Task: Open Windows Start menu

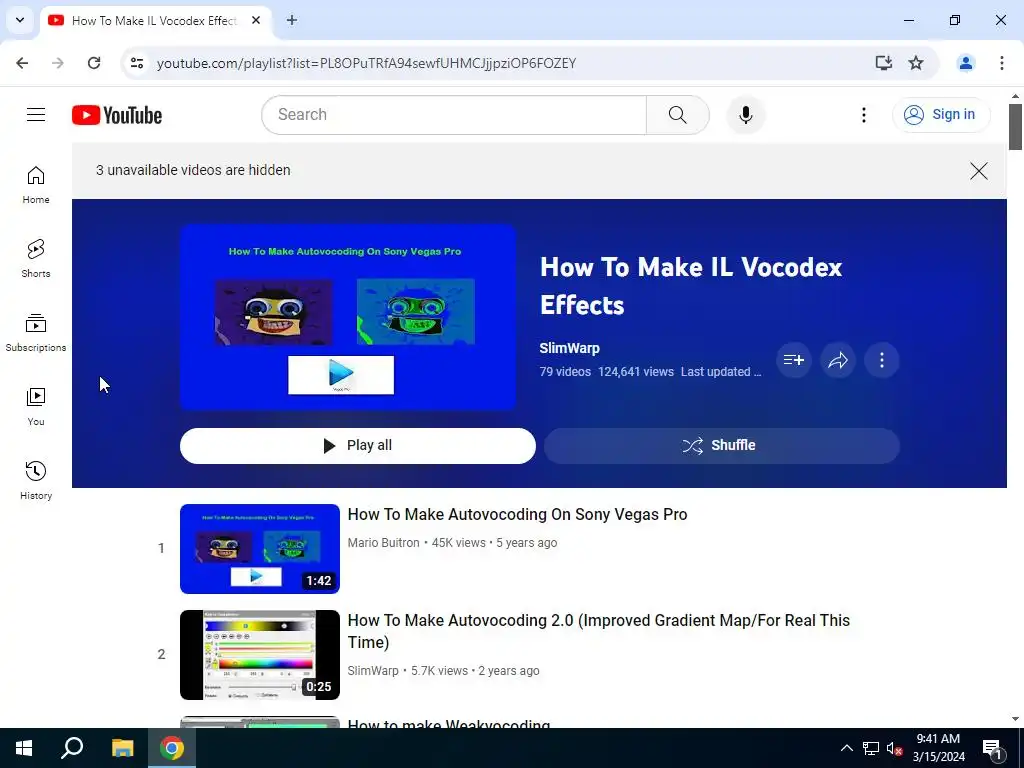Action: coord(24,748)
